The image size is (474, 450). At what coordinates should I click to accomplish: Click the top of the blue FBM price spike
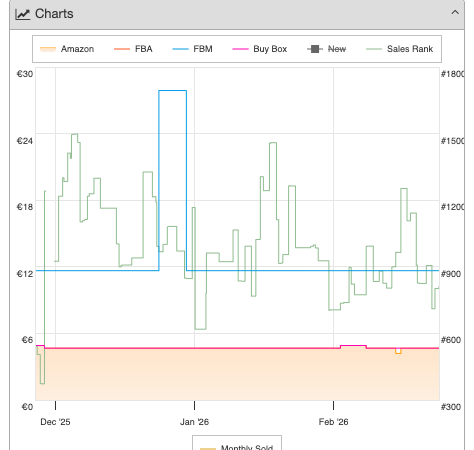pyautogui.click(x=172, y=90)
